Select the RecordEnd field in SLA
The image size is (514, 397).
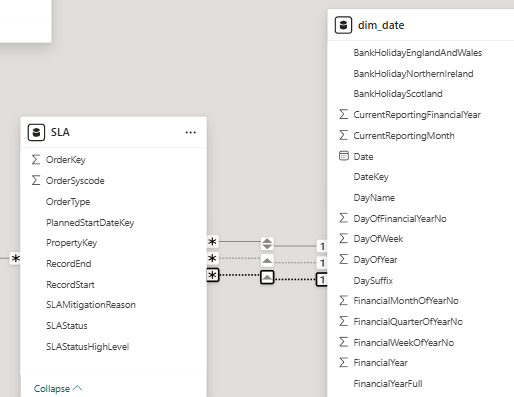69,264
